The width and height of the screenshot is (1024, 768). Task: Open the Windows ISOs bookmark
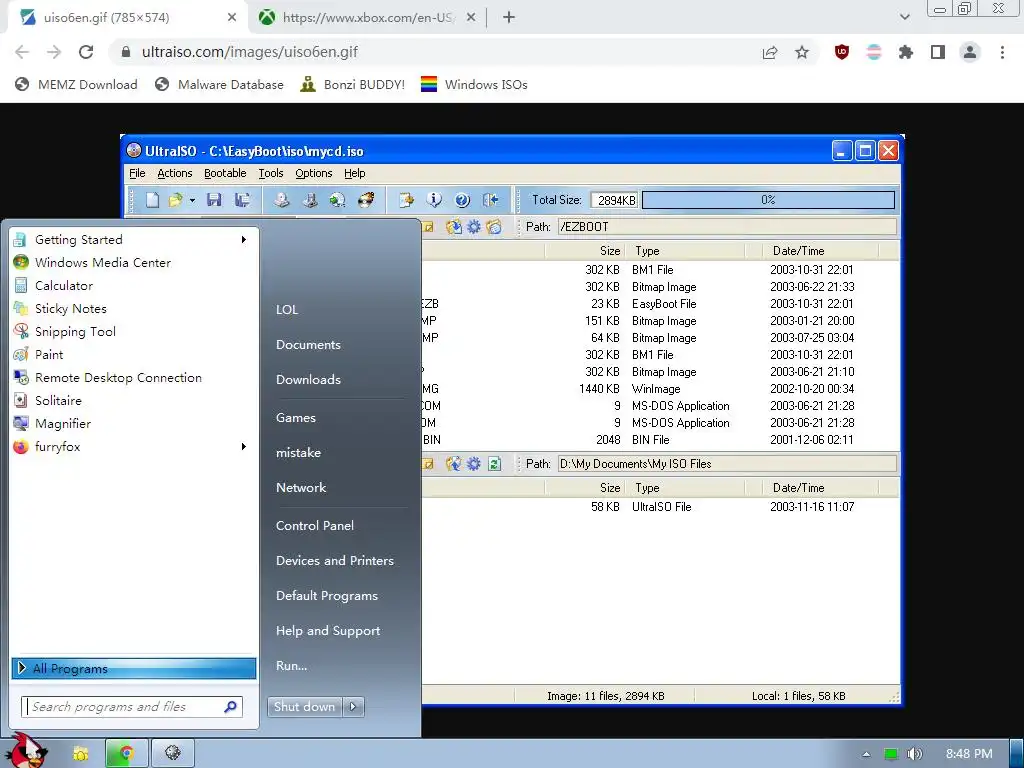click(474, 84)
